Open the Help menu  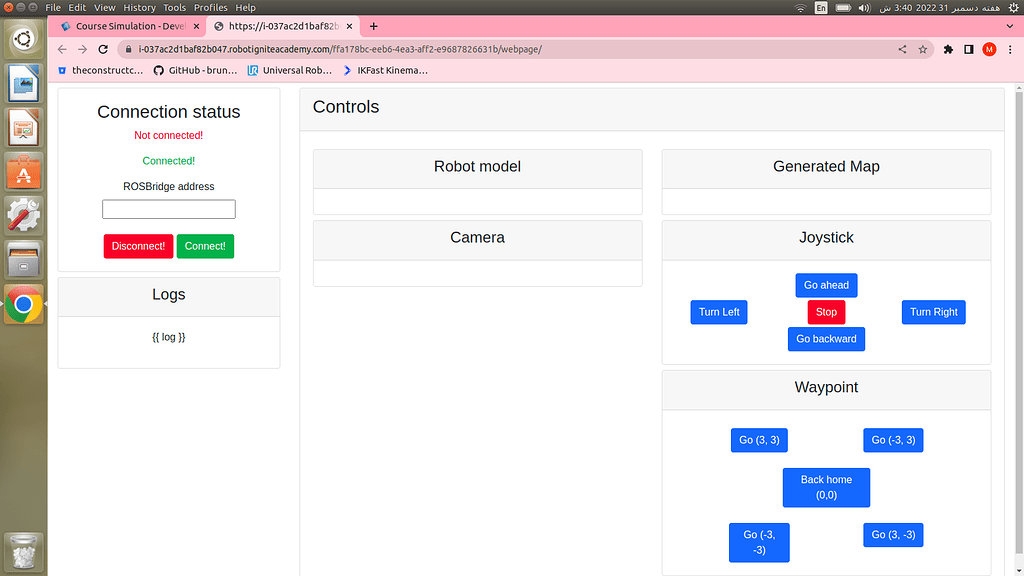pos(245,8)
